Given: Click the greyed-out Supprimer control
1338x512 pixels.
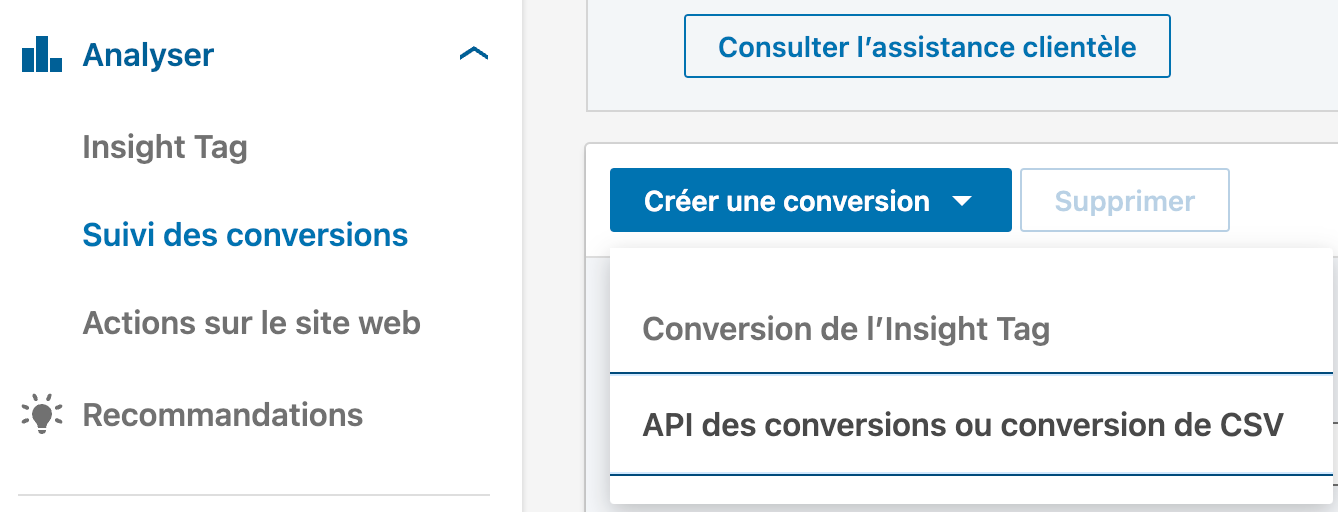Looking at the screenshot, I should point(1125,201).
